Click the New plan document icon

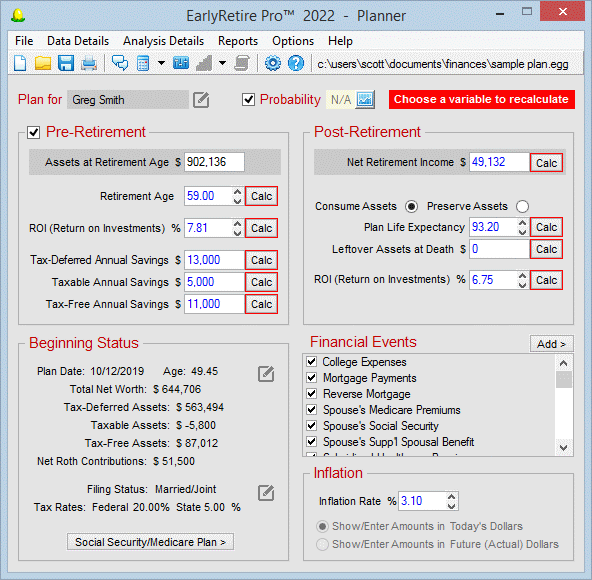20,63
